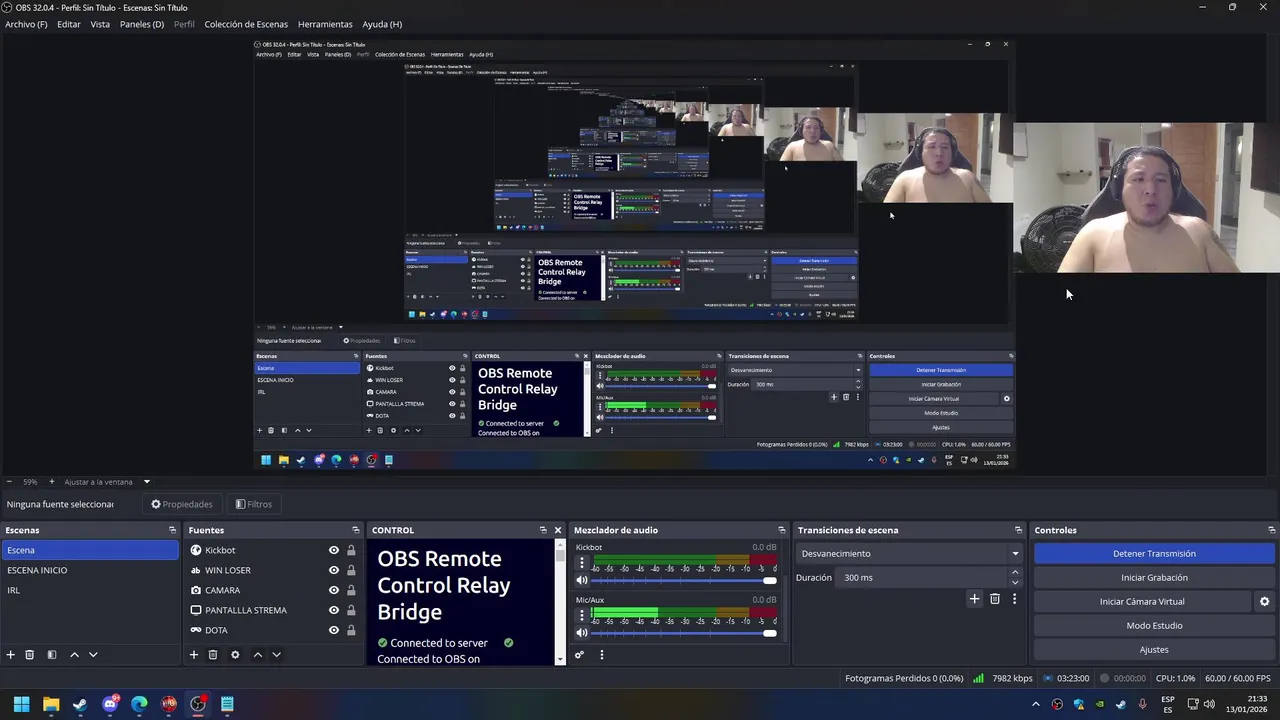Open Paneles menu
Screen dimensions: 1280x720
click(x=142, y=24)
